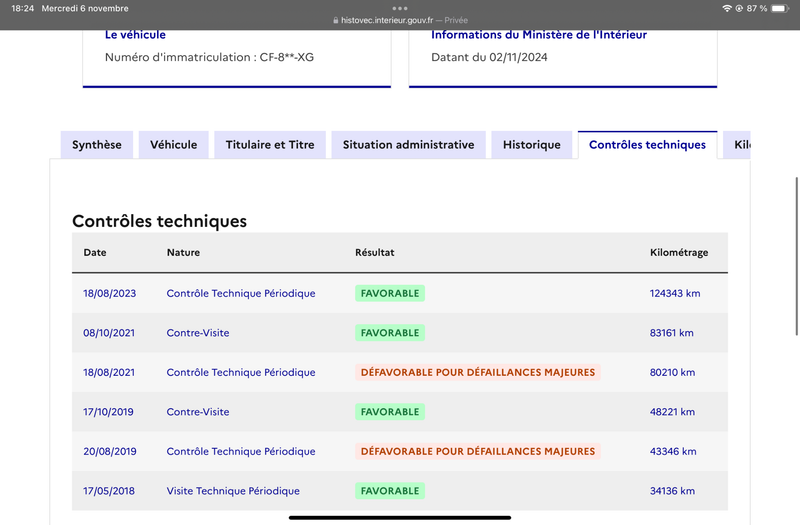Select the Numéro d'immatriculation CF-8**-XG text
800x525 pixels.
tap(209, 57)
